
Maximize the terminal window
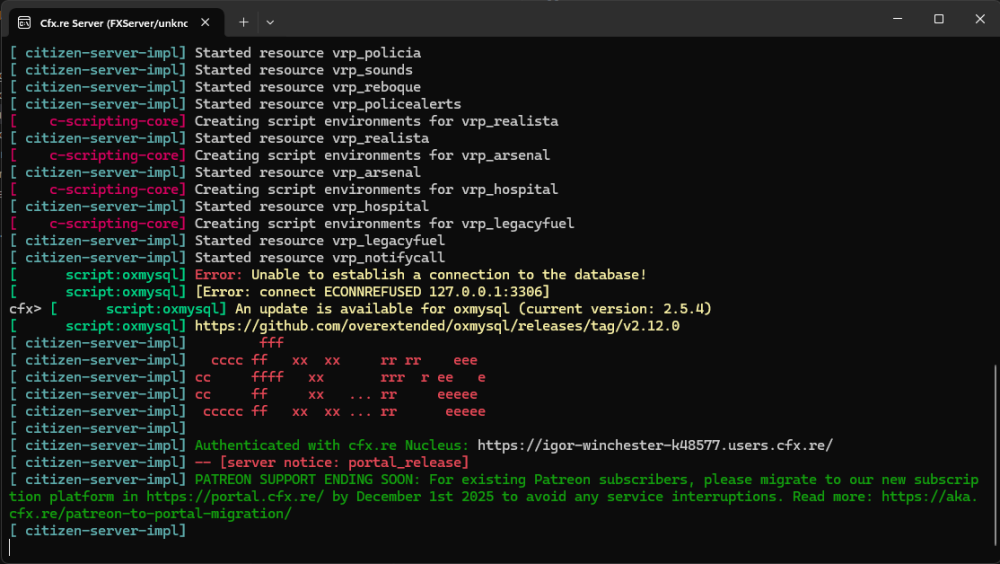[x=938, y=19]
